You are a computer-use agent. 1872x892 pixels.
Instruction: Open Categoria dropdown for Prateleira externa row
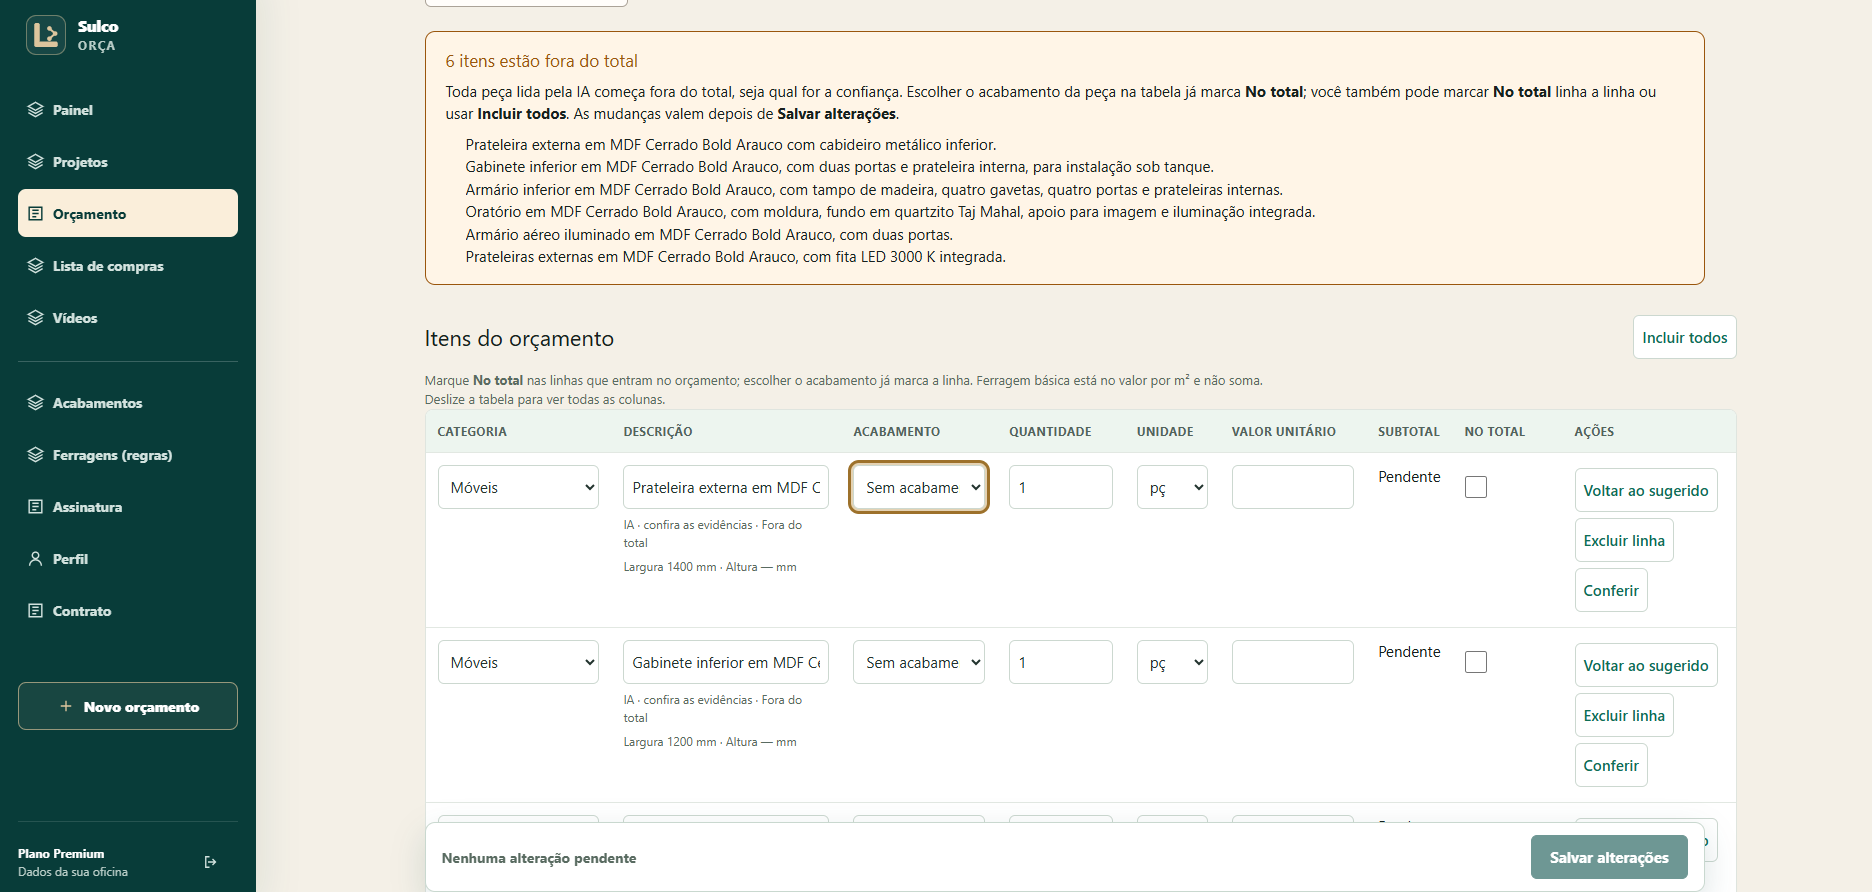coord(518,487)
